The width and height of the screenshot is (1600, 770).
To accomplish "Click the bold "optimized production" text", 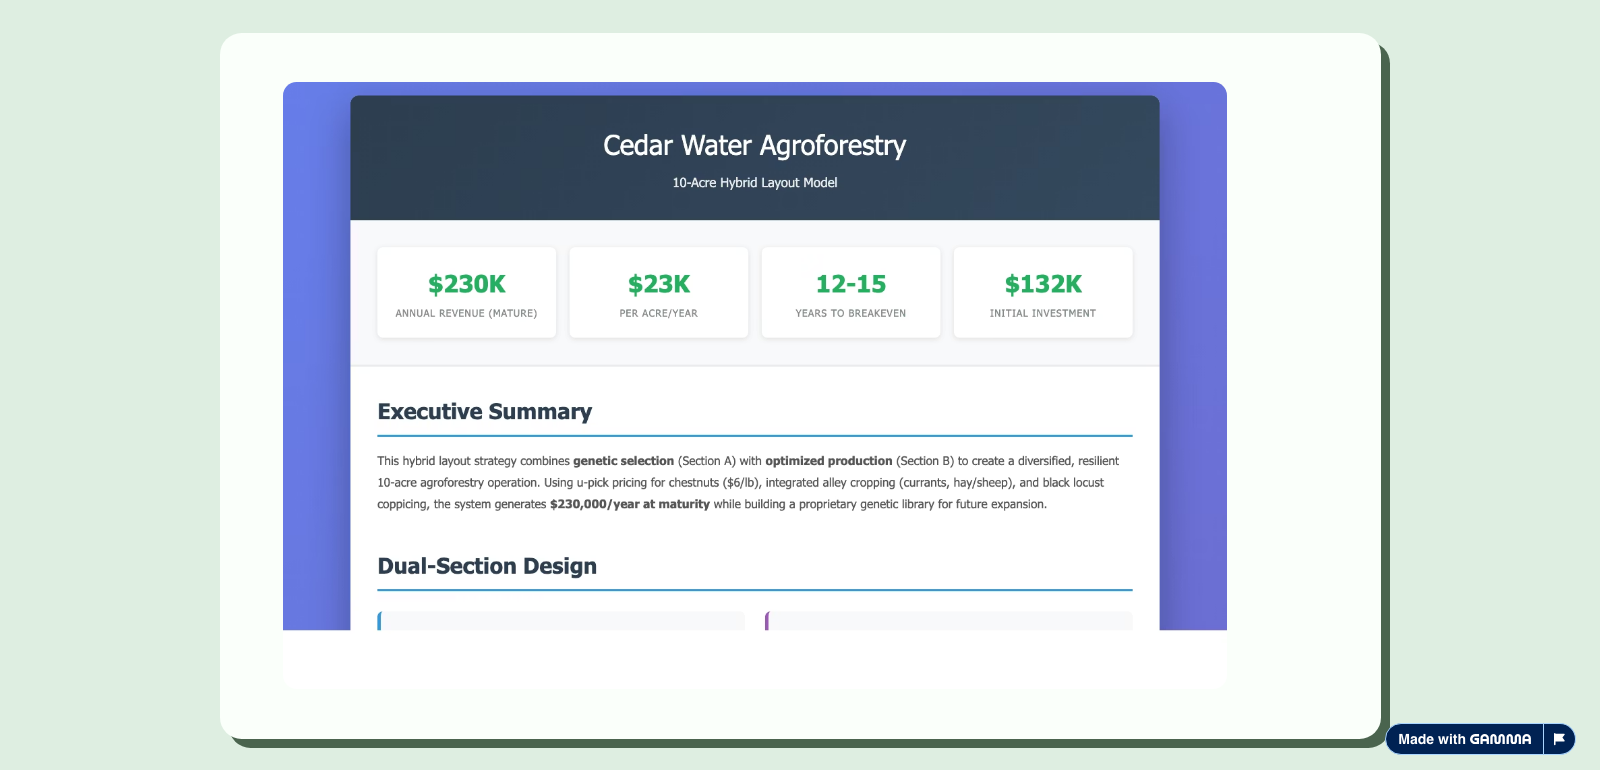I will 828,461.
